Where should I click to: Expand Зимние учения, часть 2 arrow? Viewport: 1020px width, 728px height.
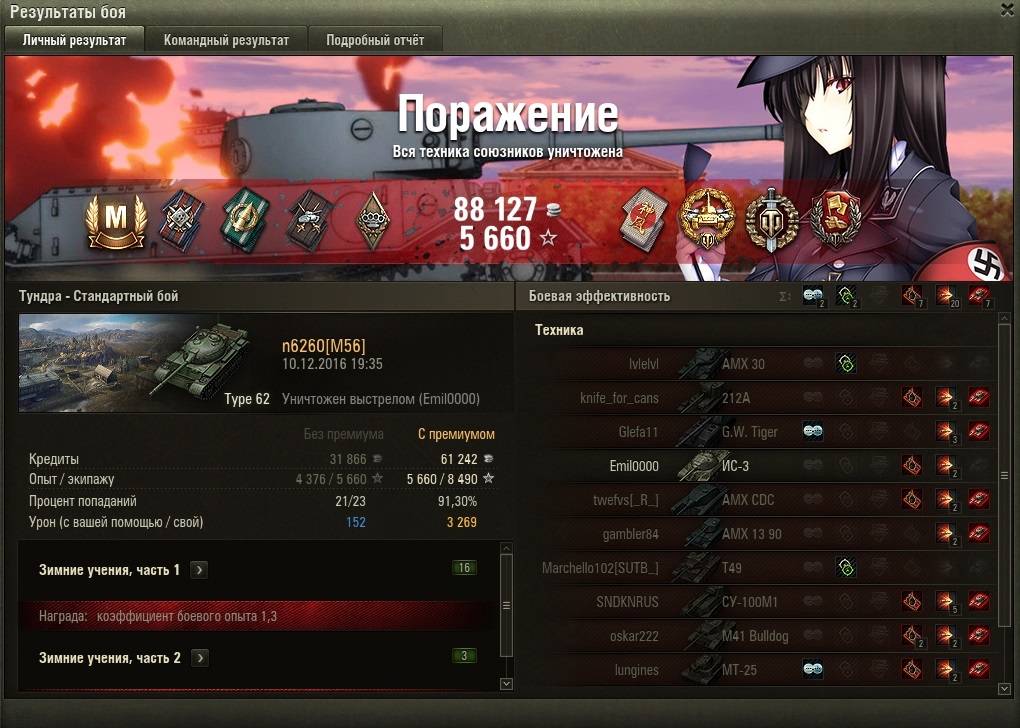click(200, 658)
